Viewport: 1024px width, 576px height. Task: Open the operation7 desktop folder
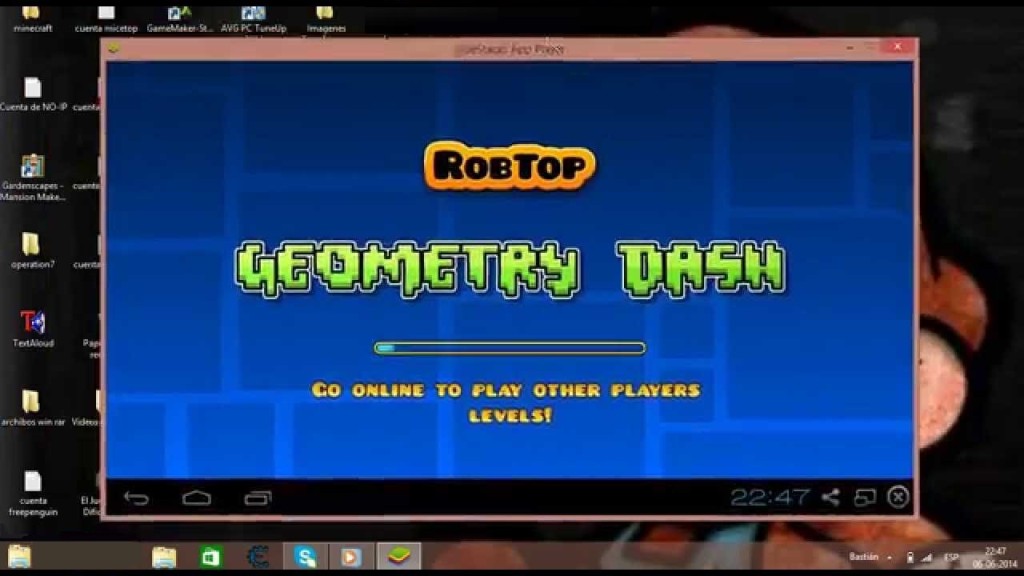click(x=33, y=251)
